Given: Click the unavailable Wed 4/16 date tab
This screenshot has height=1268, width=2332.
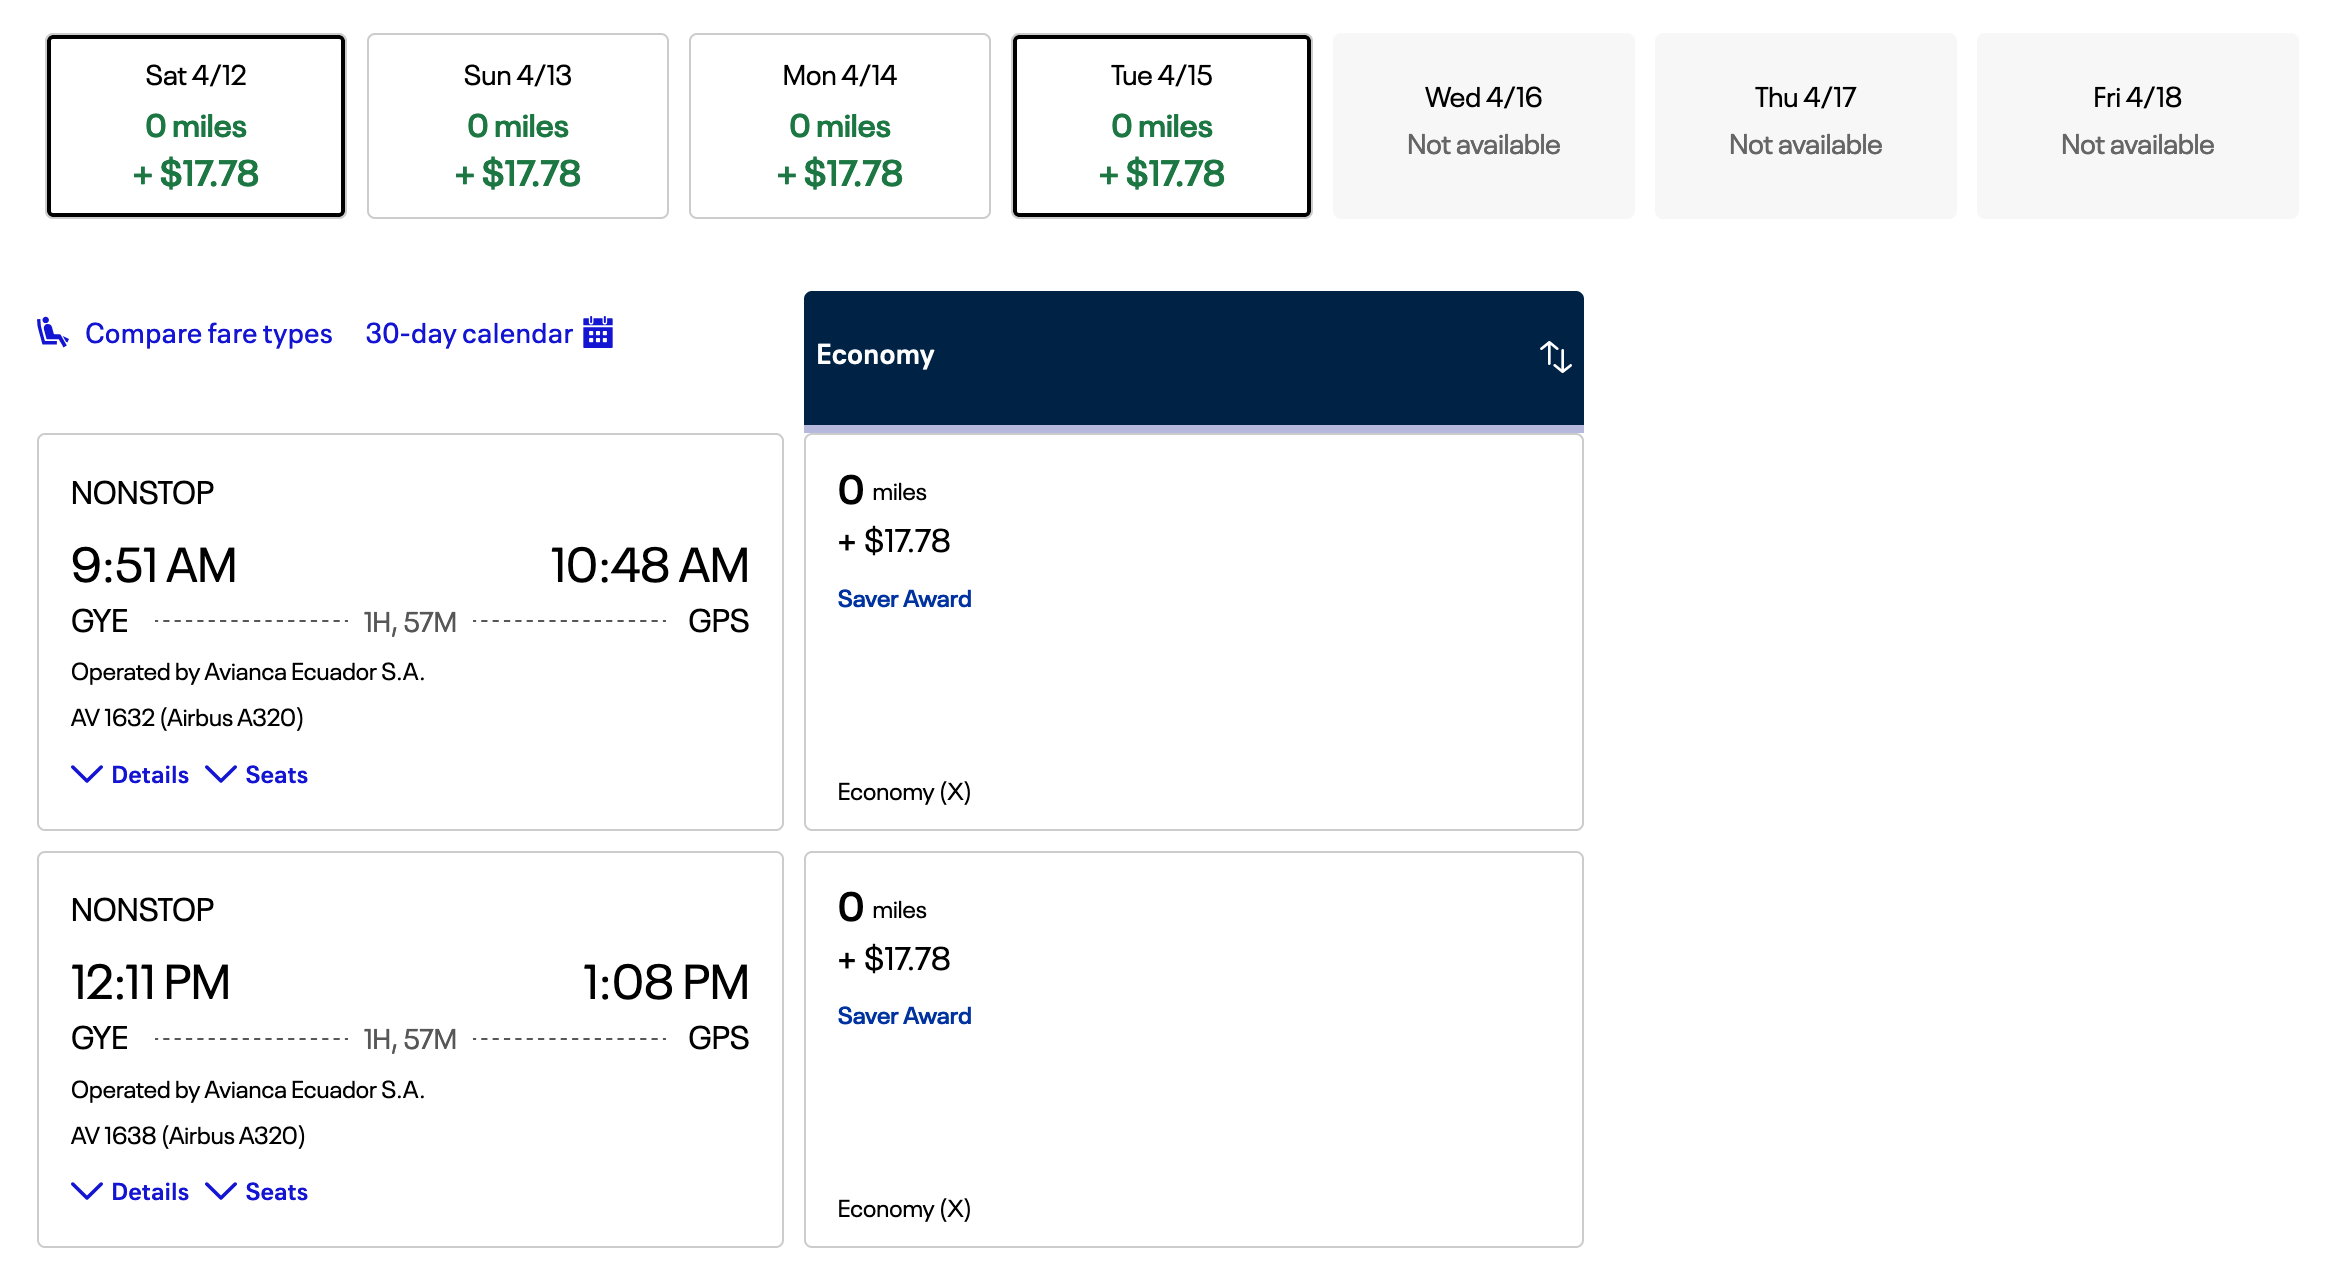Looking at the screenshot, I should 1484,126.
